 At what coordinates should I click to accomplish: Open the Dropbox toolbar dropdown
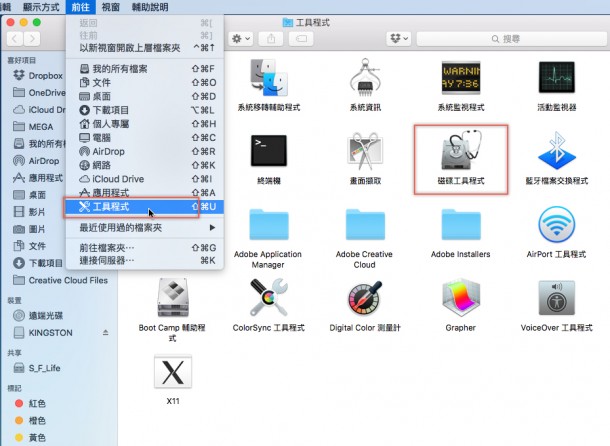[399, 39]
